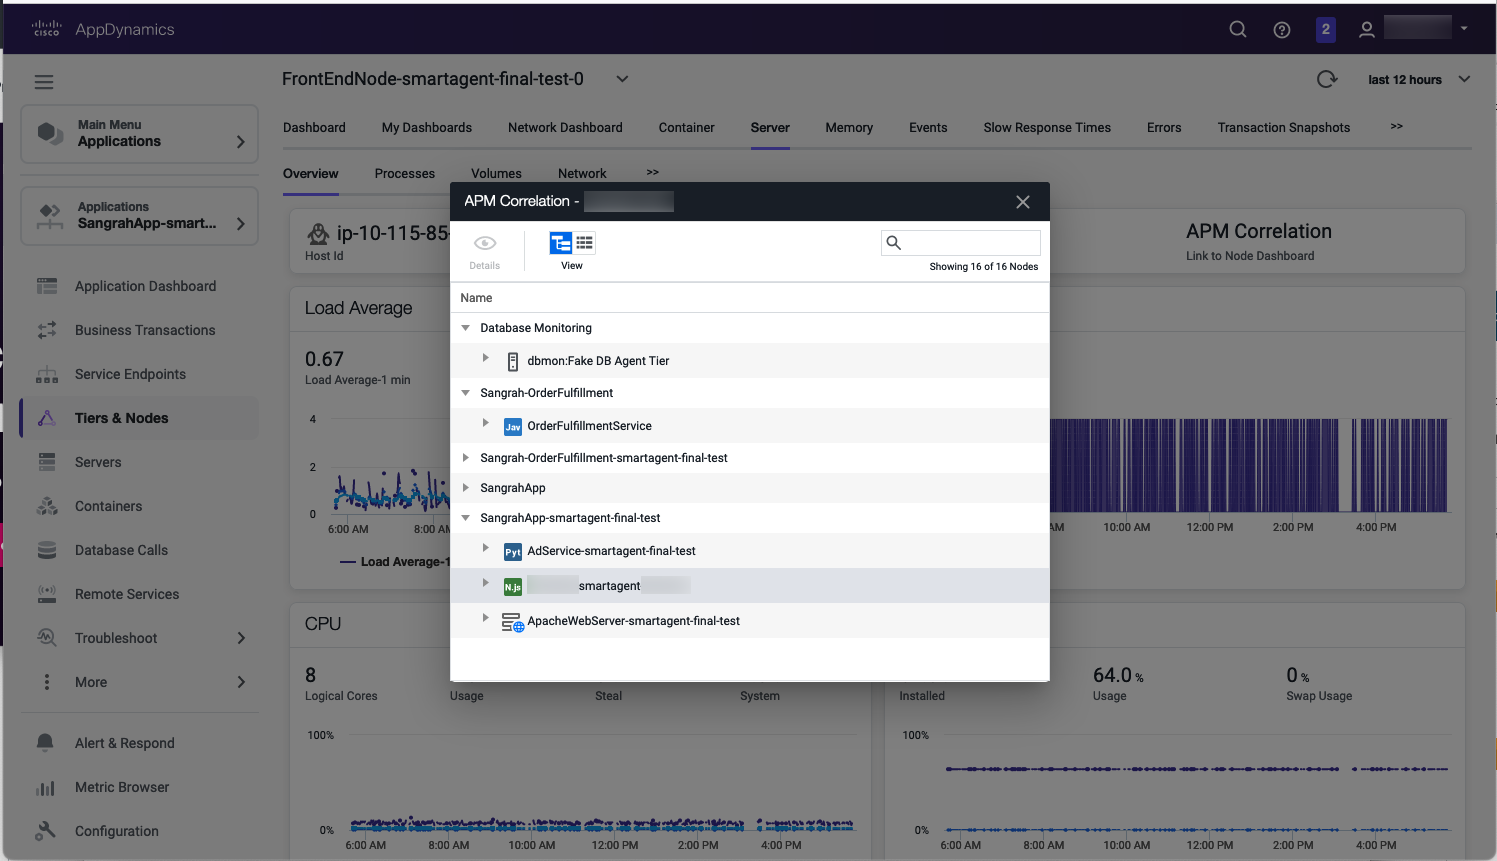Click the Python icon beside AdService-smartagent-final-test

tap(513, 552)
